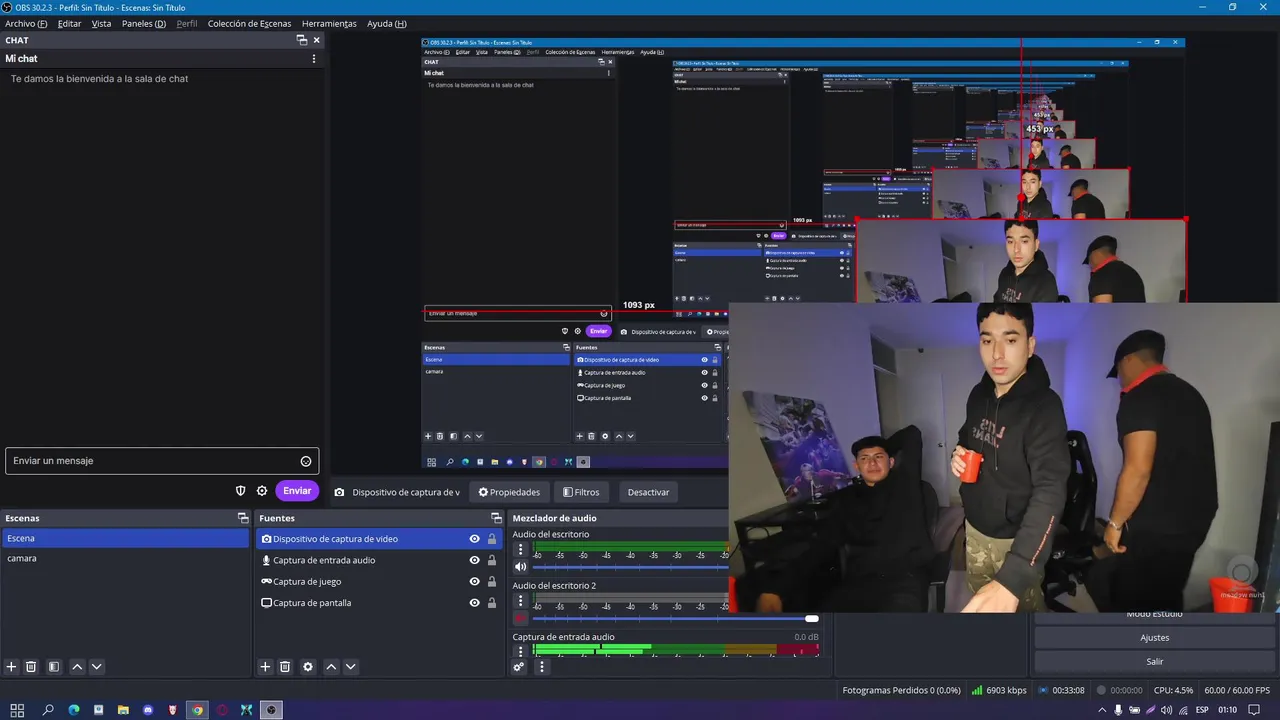Add a new source in Fuentes

coord(265,667)
